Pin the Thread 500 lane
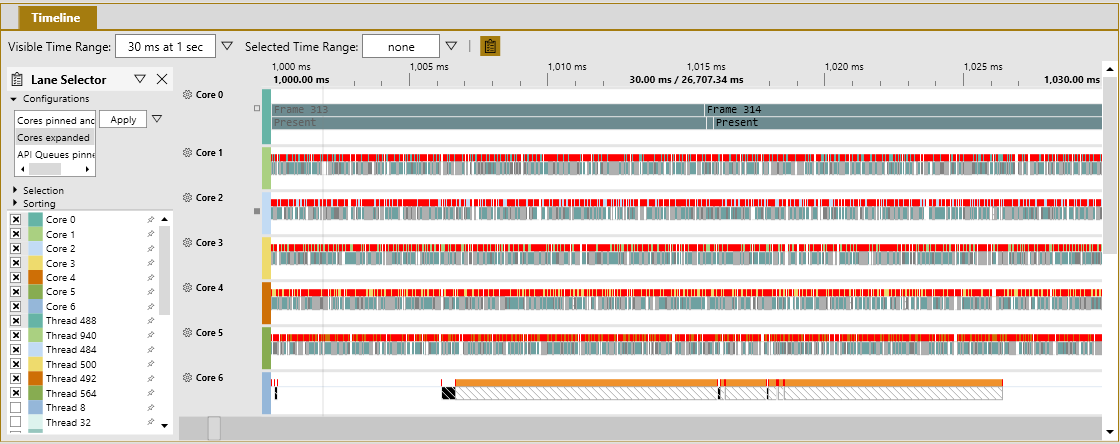 click(x=150, y=364)
